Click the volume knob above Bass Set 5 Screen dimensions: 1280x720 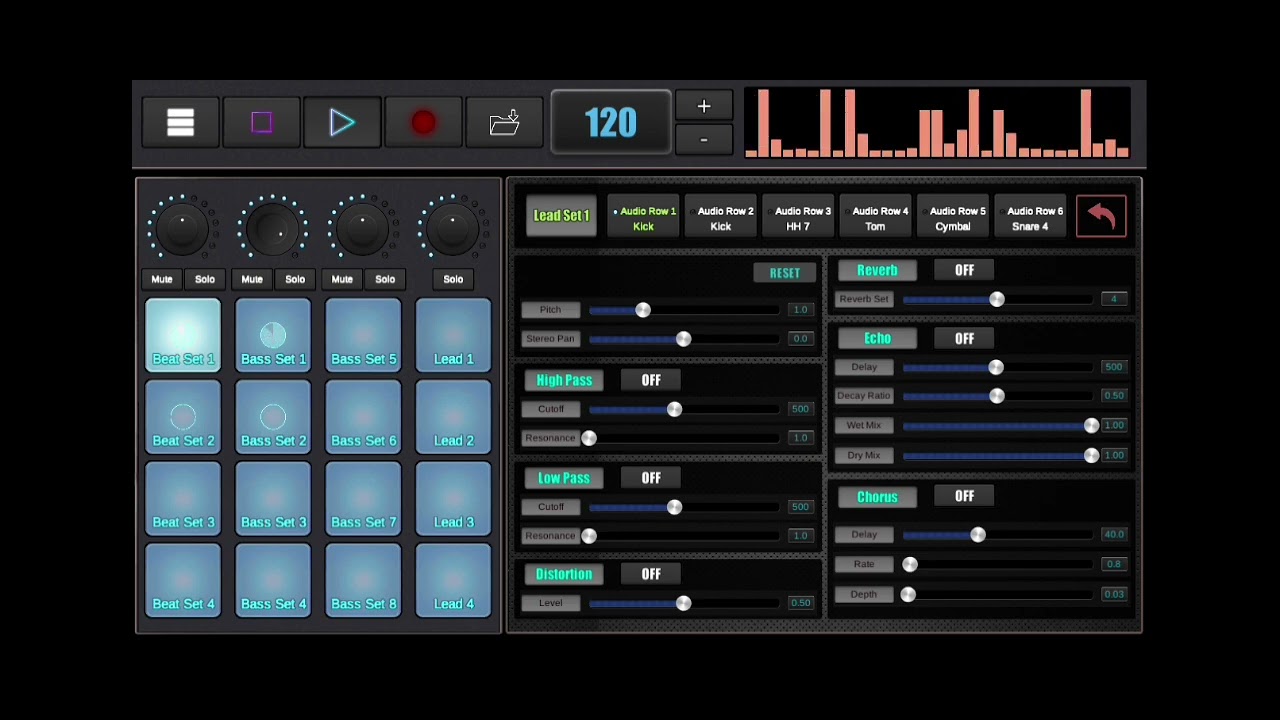[363, 228]
